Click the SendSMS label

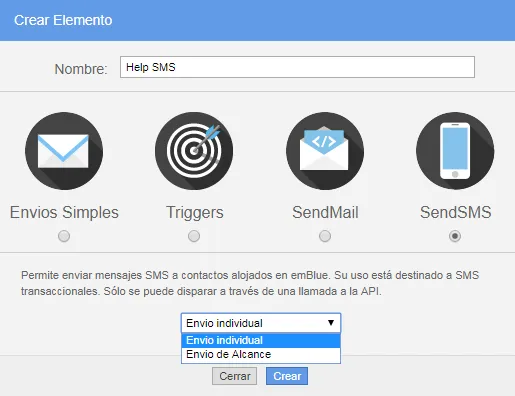pyautogui.click(x=455, y=212)
